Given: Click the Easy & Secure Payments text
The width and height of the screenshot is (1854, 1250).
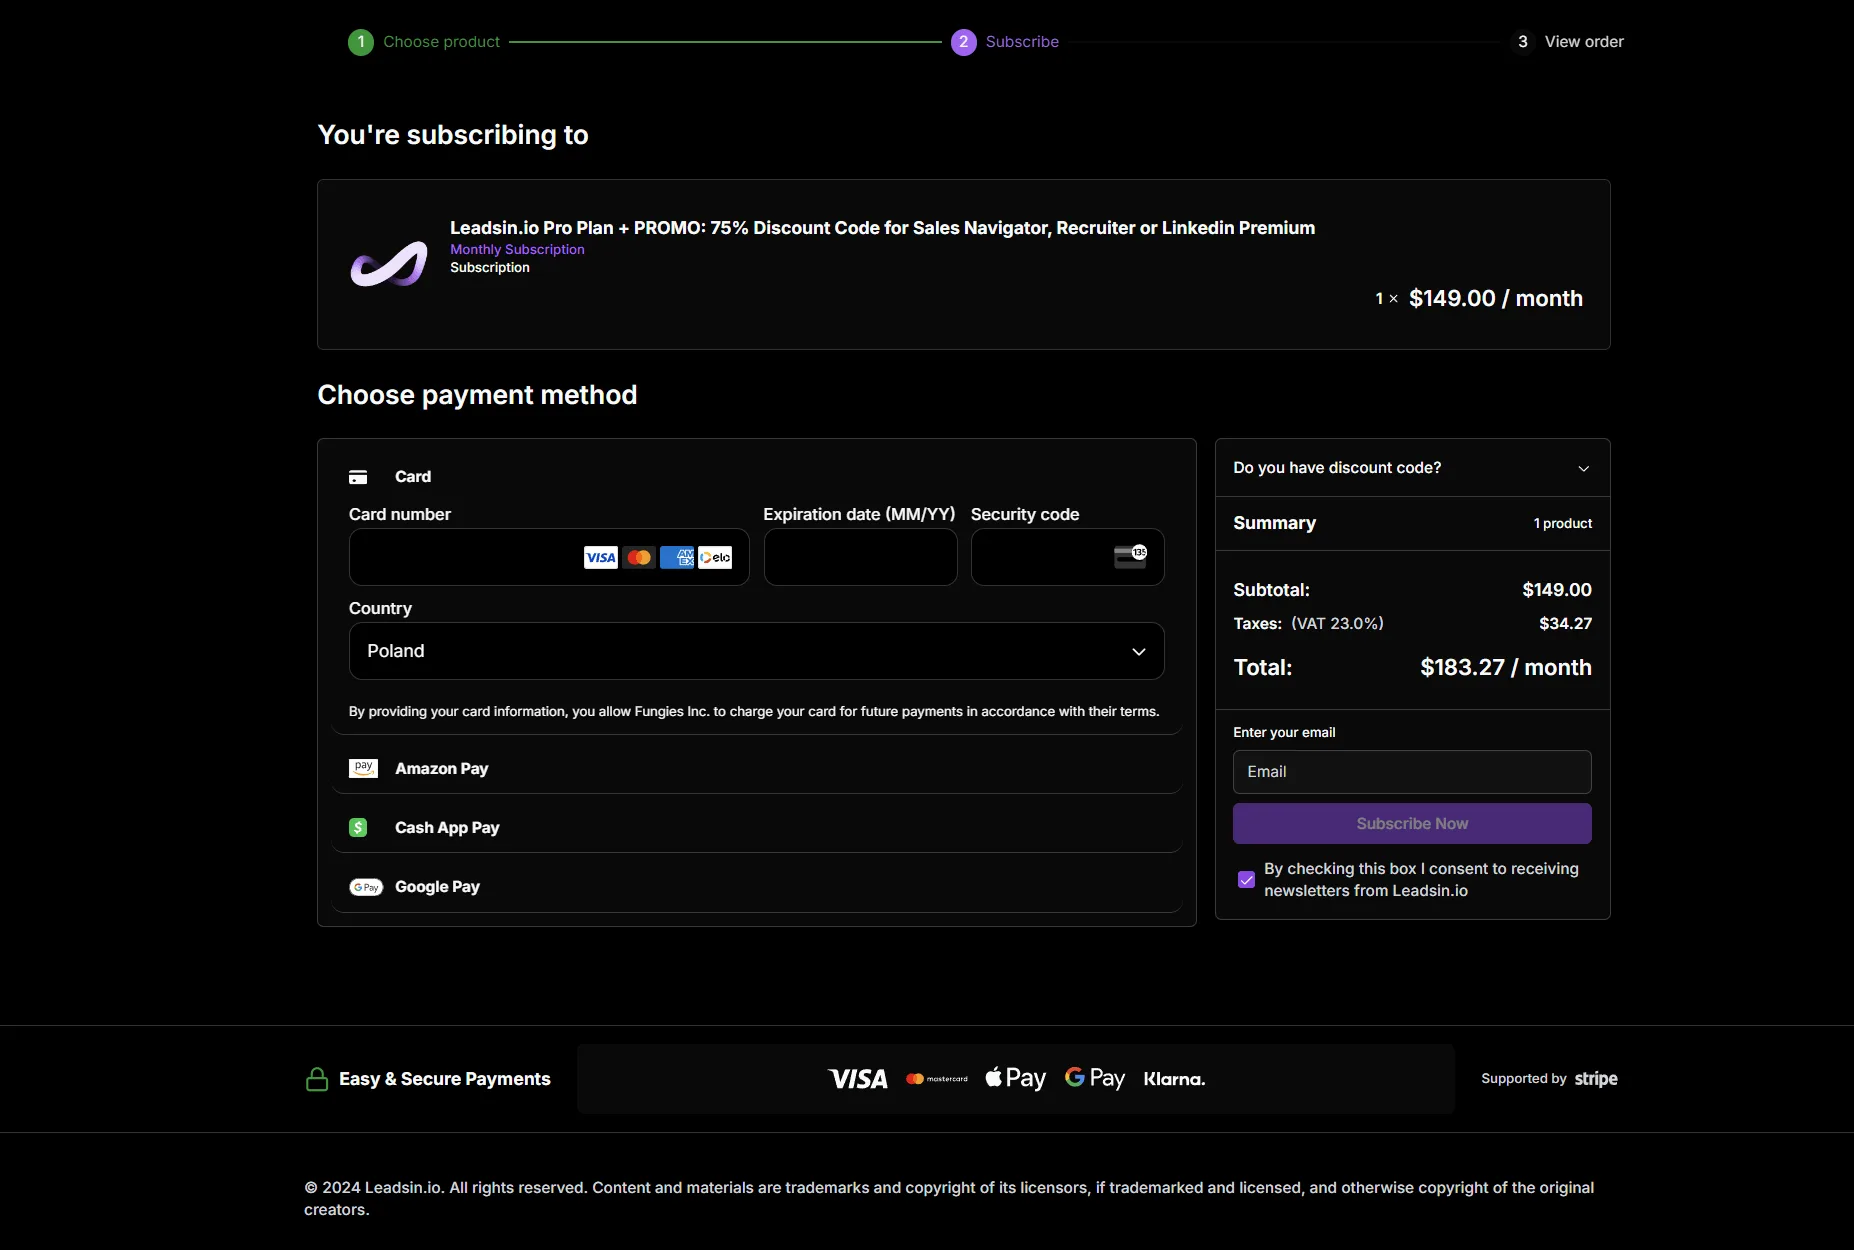Looking at the screenshot, I should tap(445, 1079).
